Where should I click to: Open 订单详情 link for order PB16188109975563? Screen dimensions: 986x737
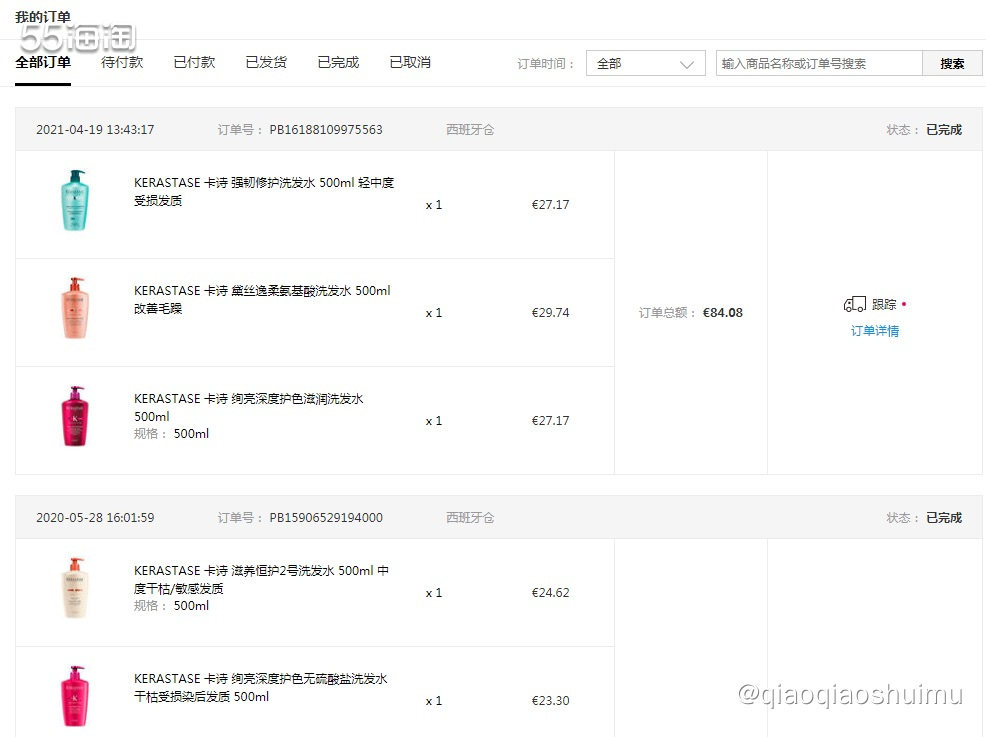pos(875,331)
